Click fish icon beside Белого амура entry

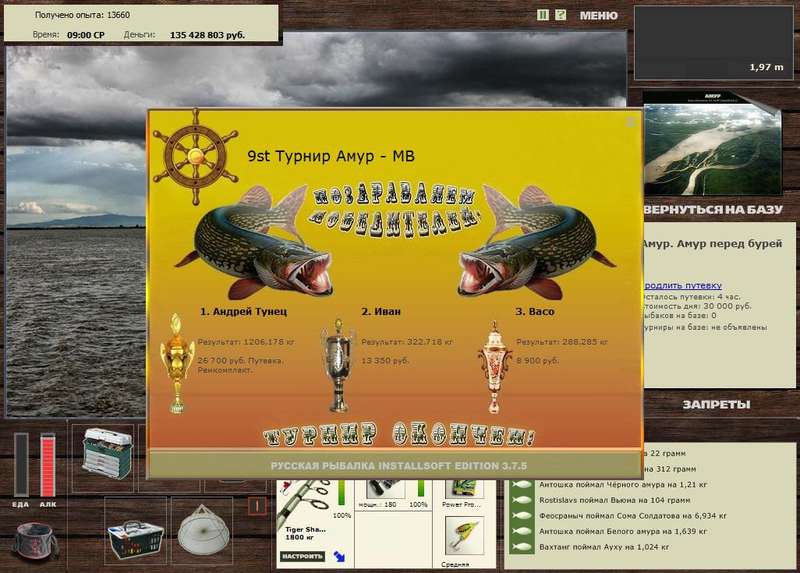(x=521, y=531)
